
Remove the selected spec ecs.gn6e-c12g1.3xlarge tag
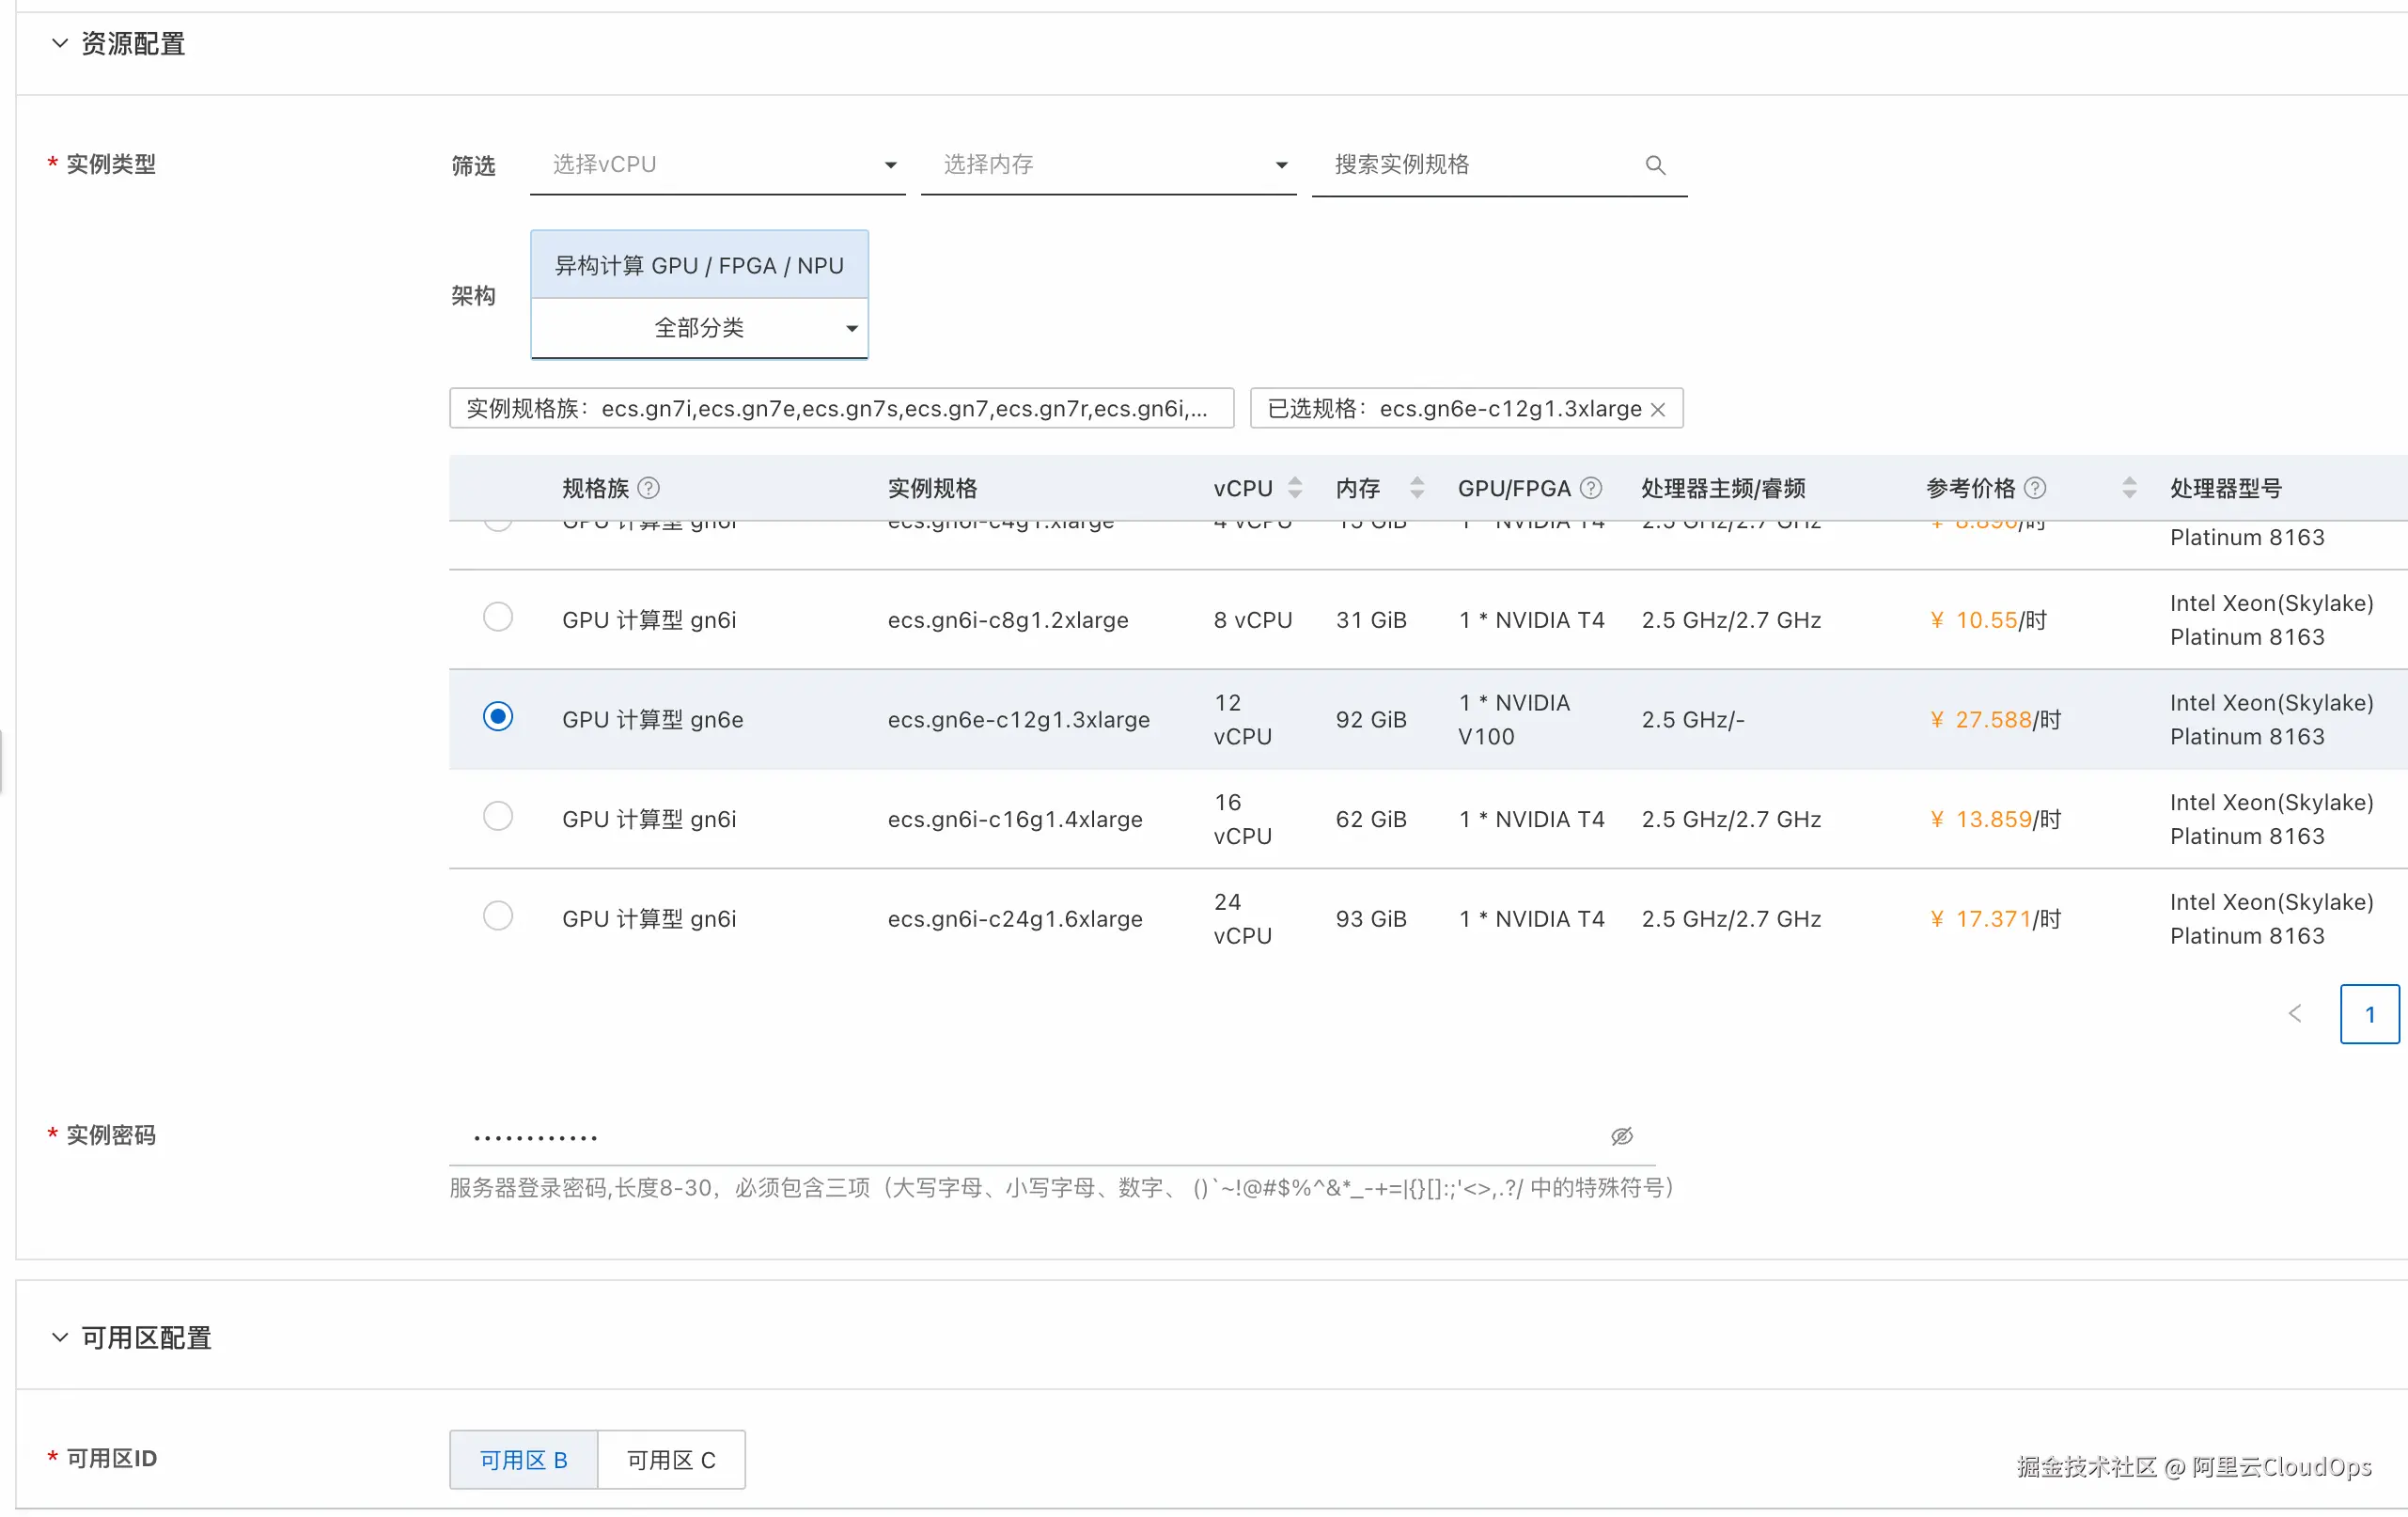[1658, 410]
